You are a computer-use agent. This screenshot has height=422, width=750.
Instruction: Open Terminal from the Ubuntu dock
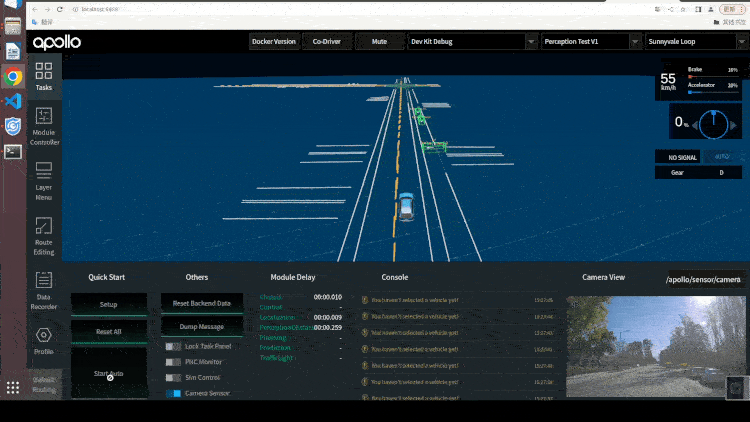(13, 152)
